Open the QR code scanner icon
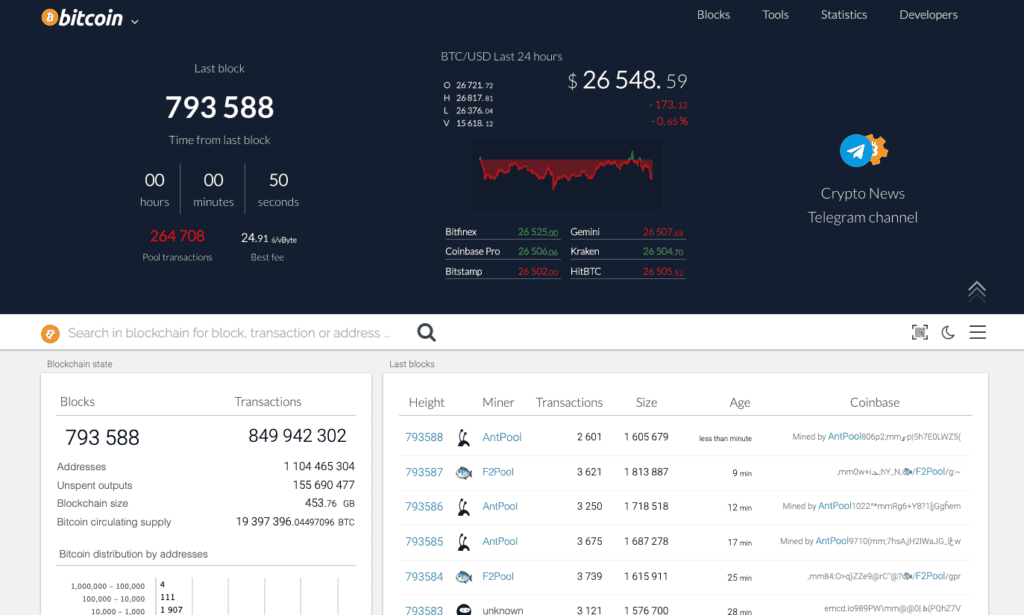Viewport: 1024px width, 615px height. 919,333
